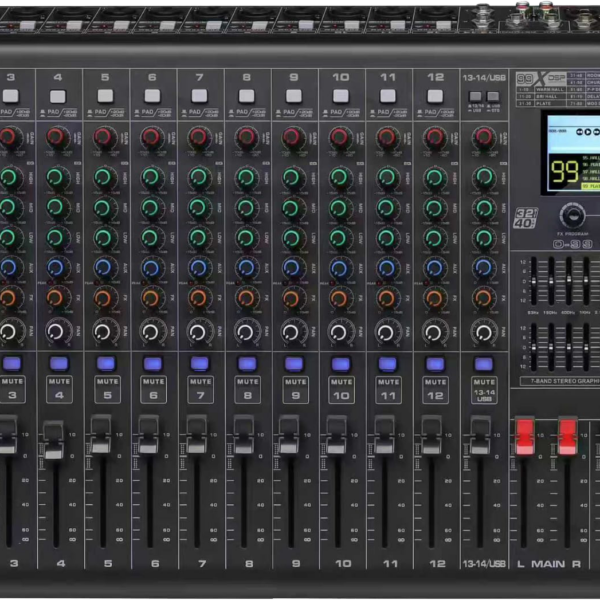Turn the red GAIN knob on channel 4
The width and height of the screenshot is (600, 600).
click(x=56, y=137)
